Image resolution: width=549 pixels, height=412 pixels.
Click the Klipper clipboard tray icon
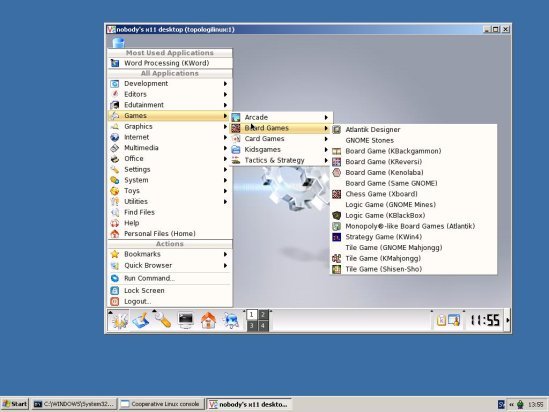point(442,320)
